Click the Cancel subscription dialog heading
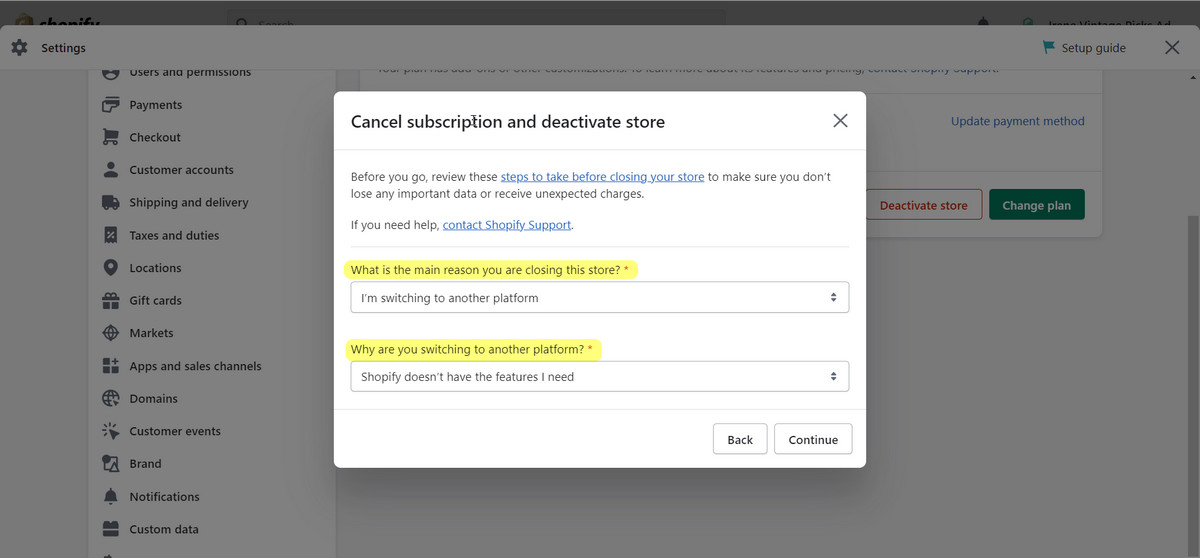1200x558 pixels. pos(507,121)
